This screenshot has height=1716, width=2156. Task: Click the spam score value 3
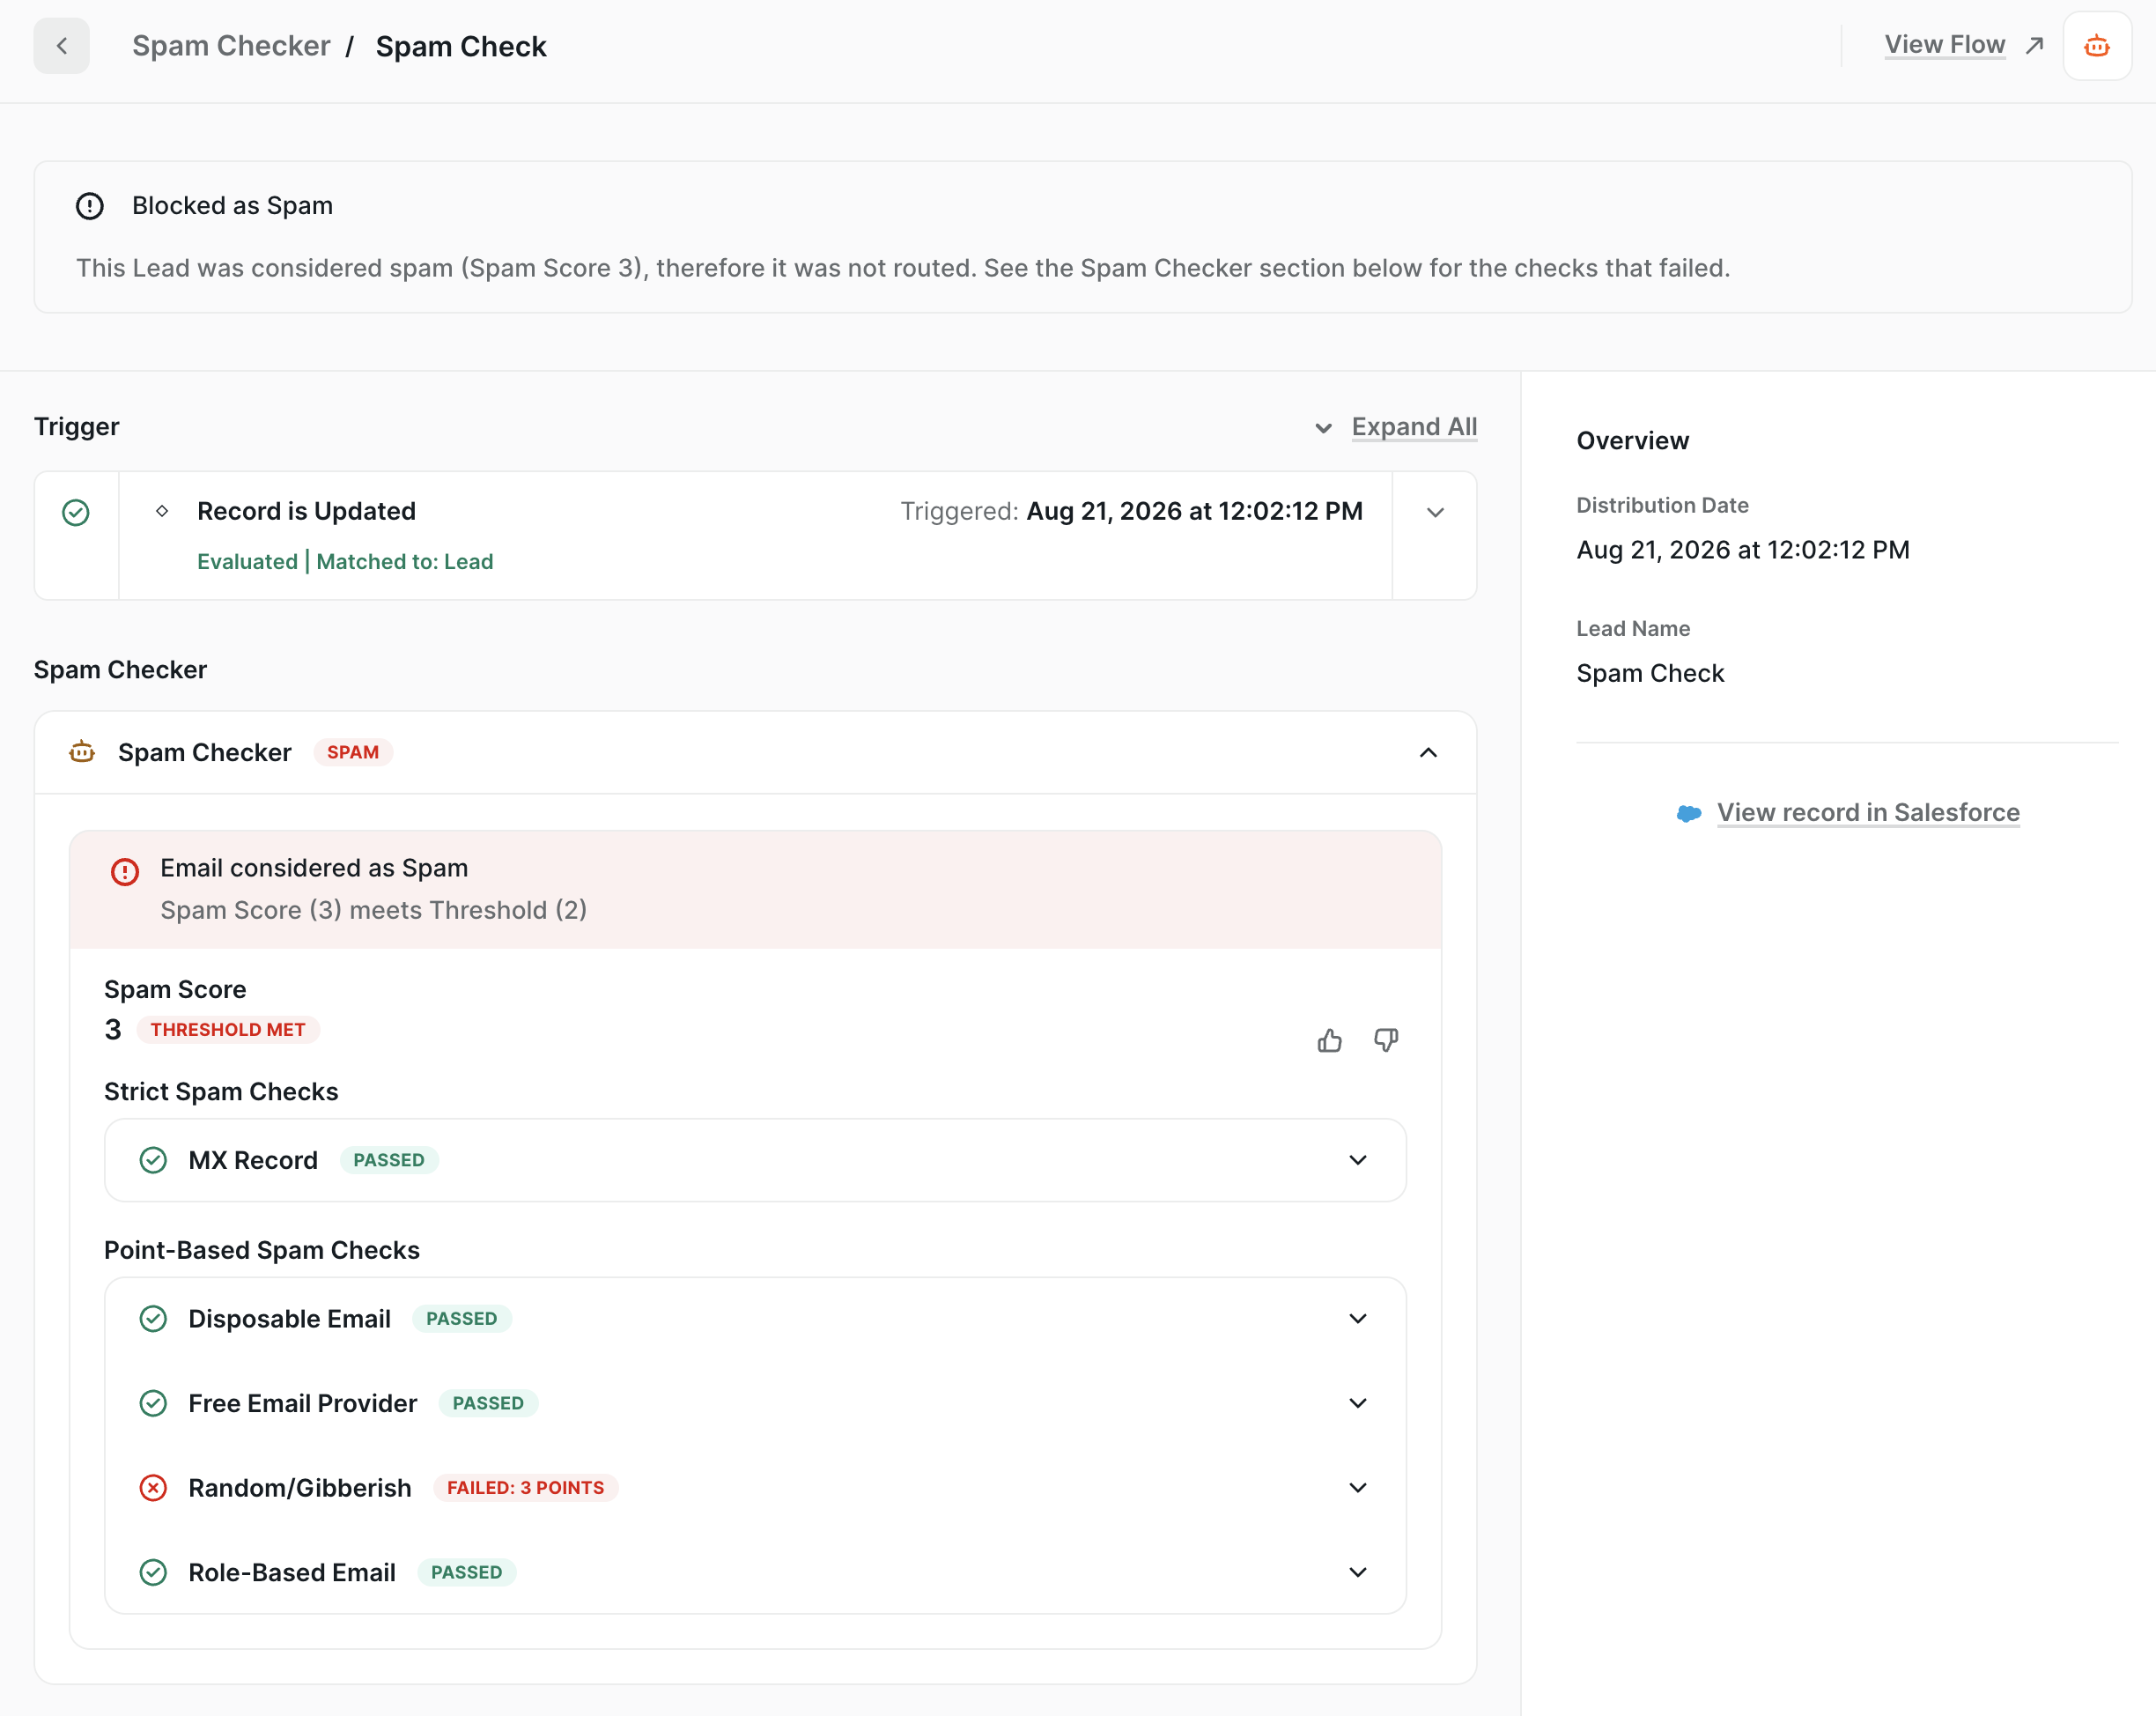(113, 1030)
